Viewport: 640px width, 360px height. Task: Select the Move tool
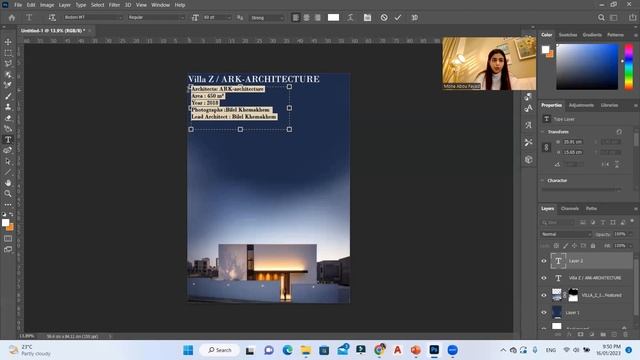click(8, 42)
